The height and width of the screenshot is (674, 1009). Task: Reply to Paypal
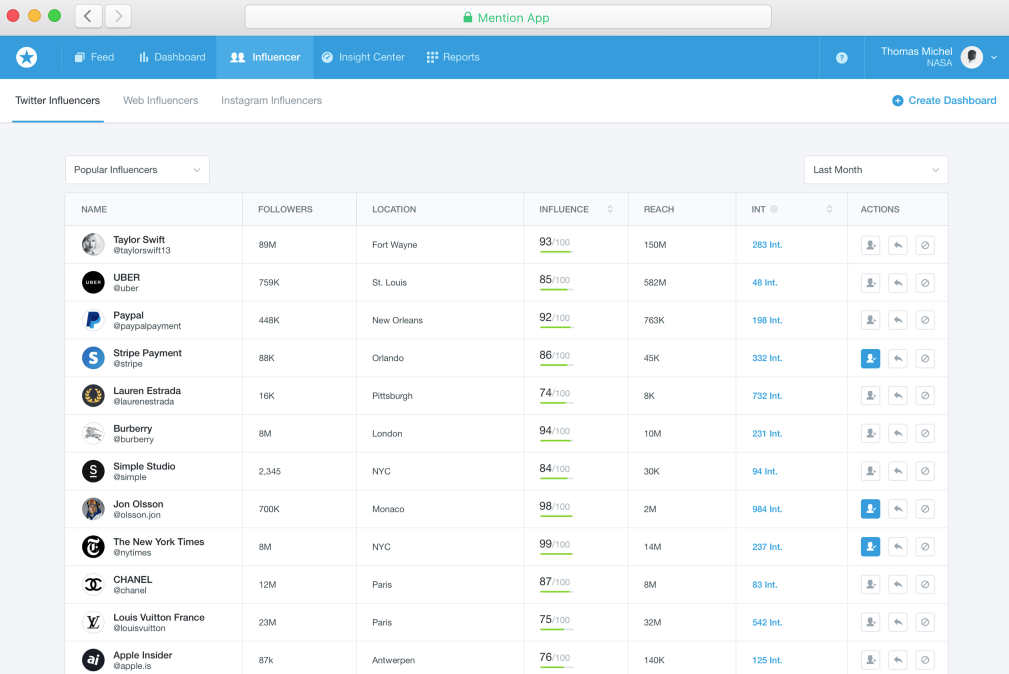[x=898, y=320]
